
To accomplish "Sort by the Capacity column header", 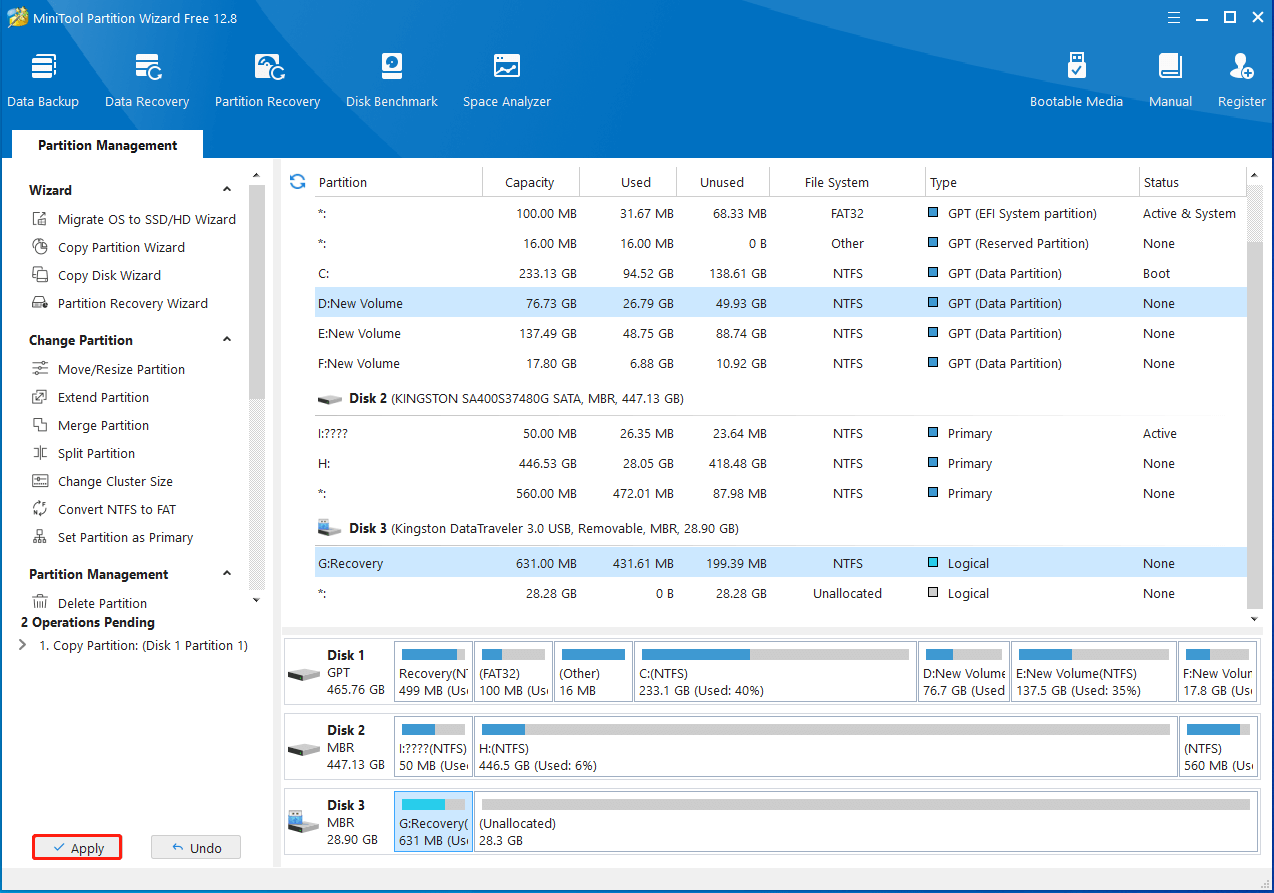I will coord(530,182).
